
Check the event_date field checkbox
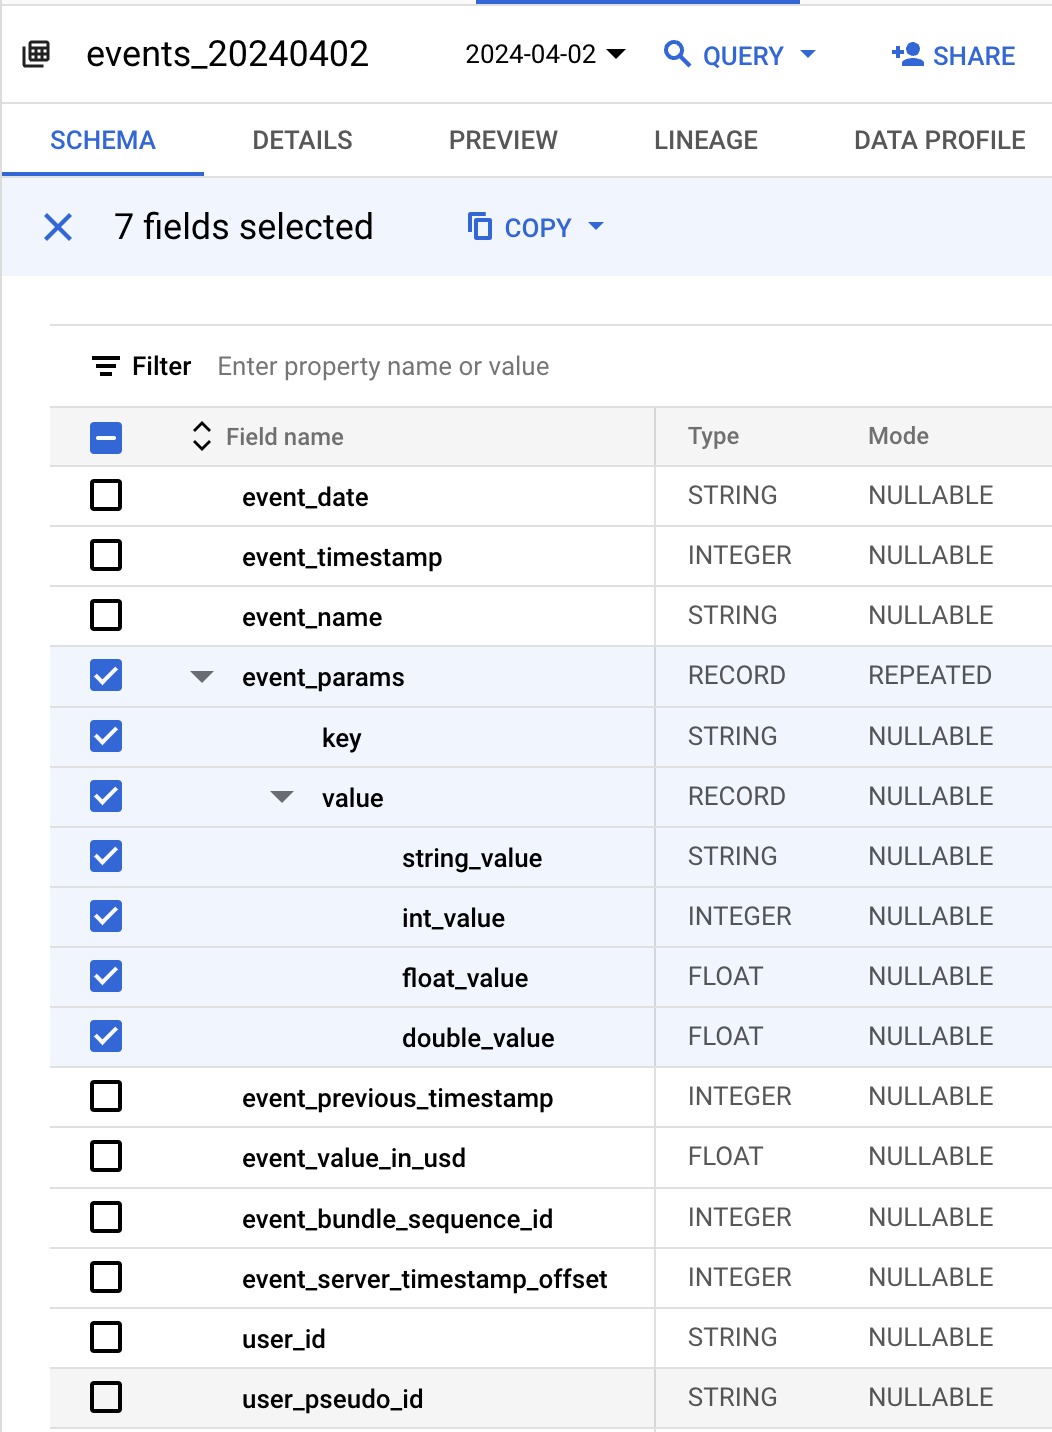[106, 495]
